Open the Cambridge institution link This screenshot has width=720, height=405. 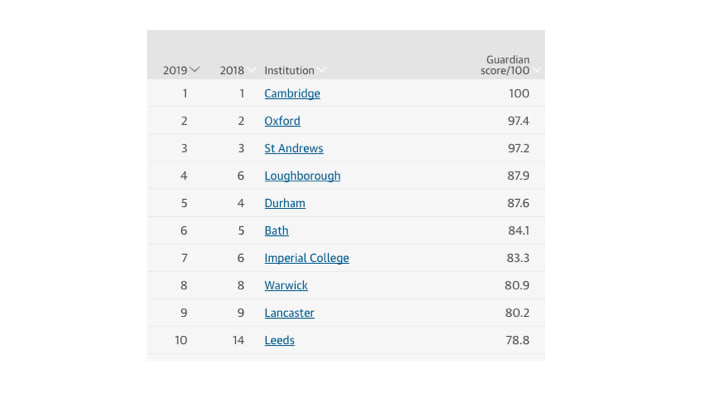pos(292,94)
